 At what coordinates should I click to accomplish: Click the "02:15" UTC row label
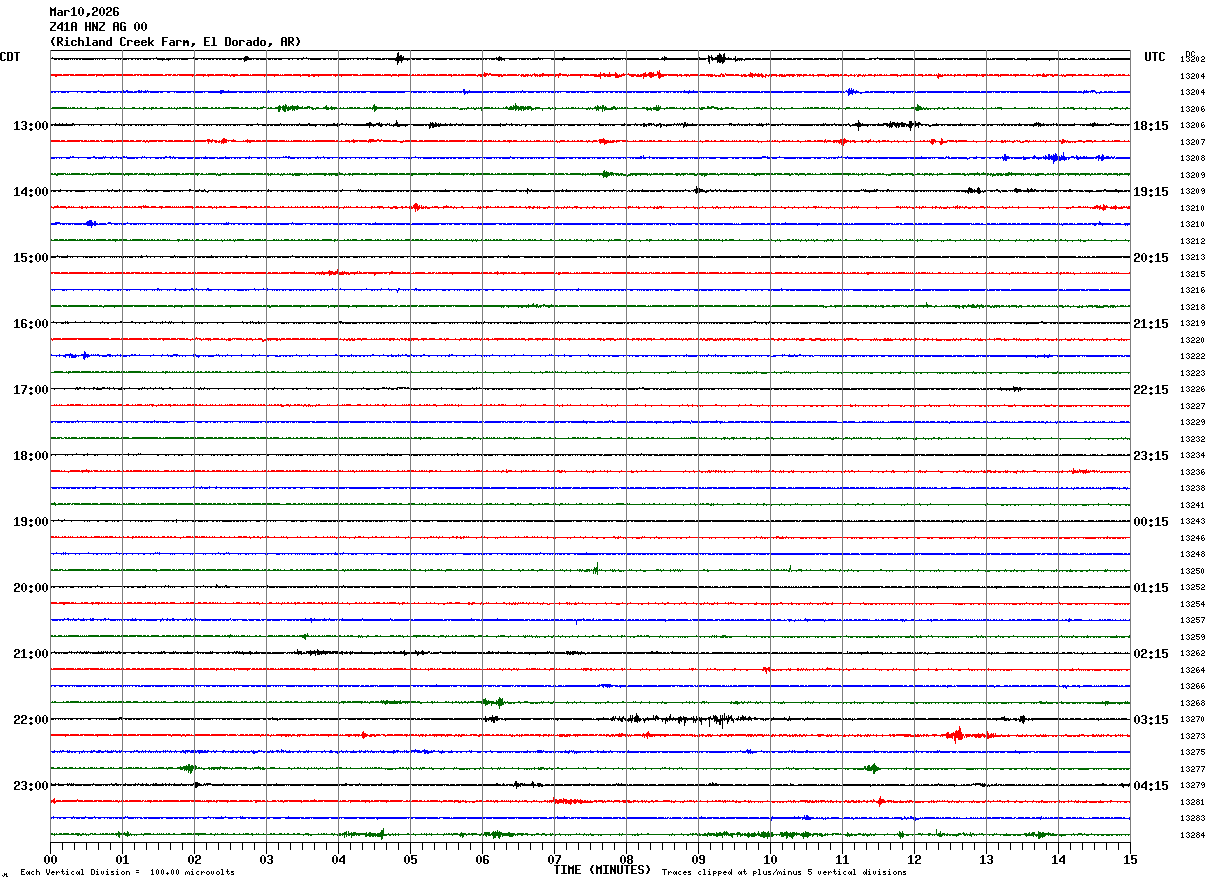[1151, 654]
